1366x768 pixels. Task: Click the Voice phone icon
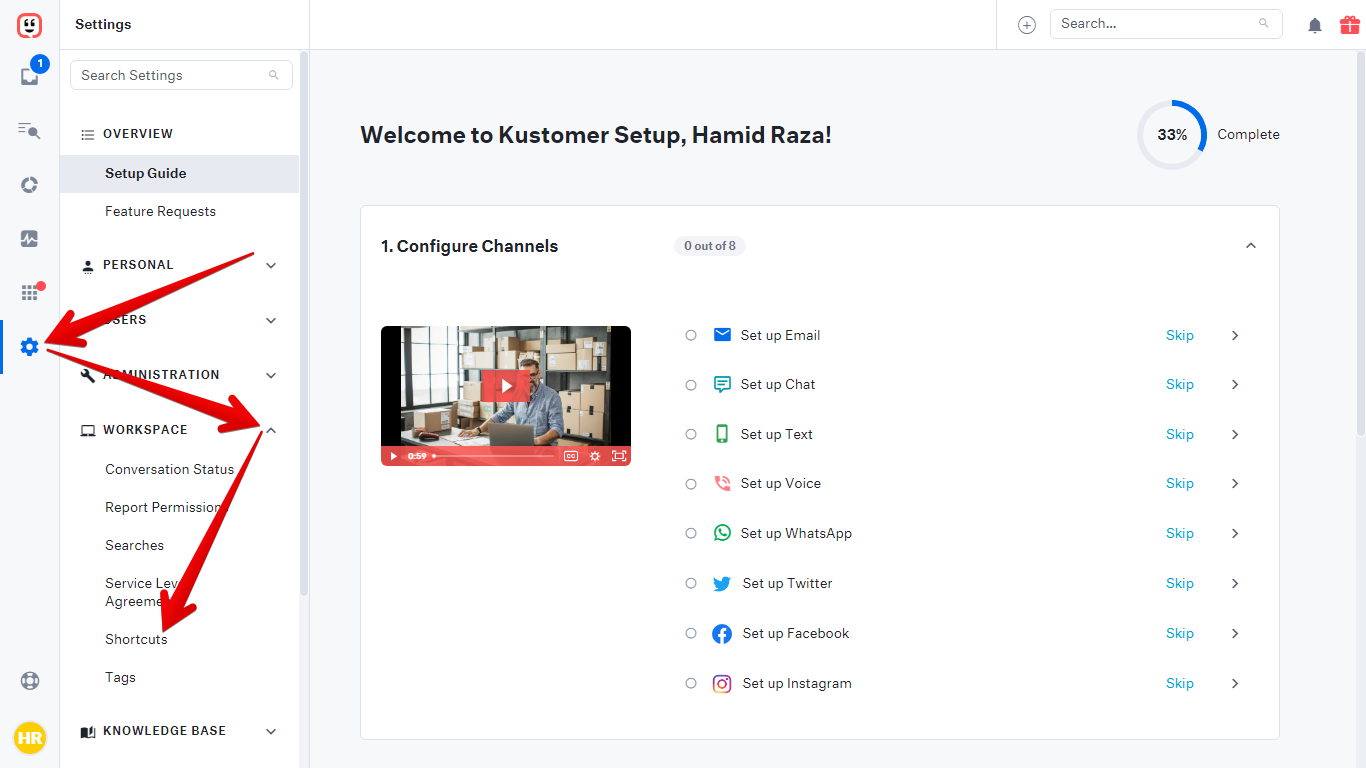click(722, 483)
